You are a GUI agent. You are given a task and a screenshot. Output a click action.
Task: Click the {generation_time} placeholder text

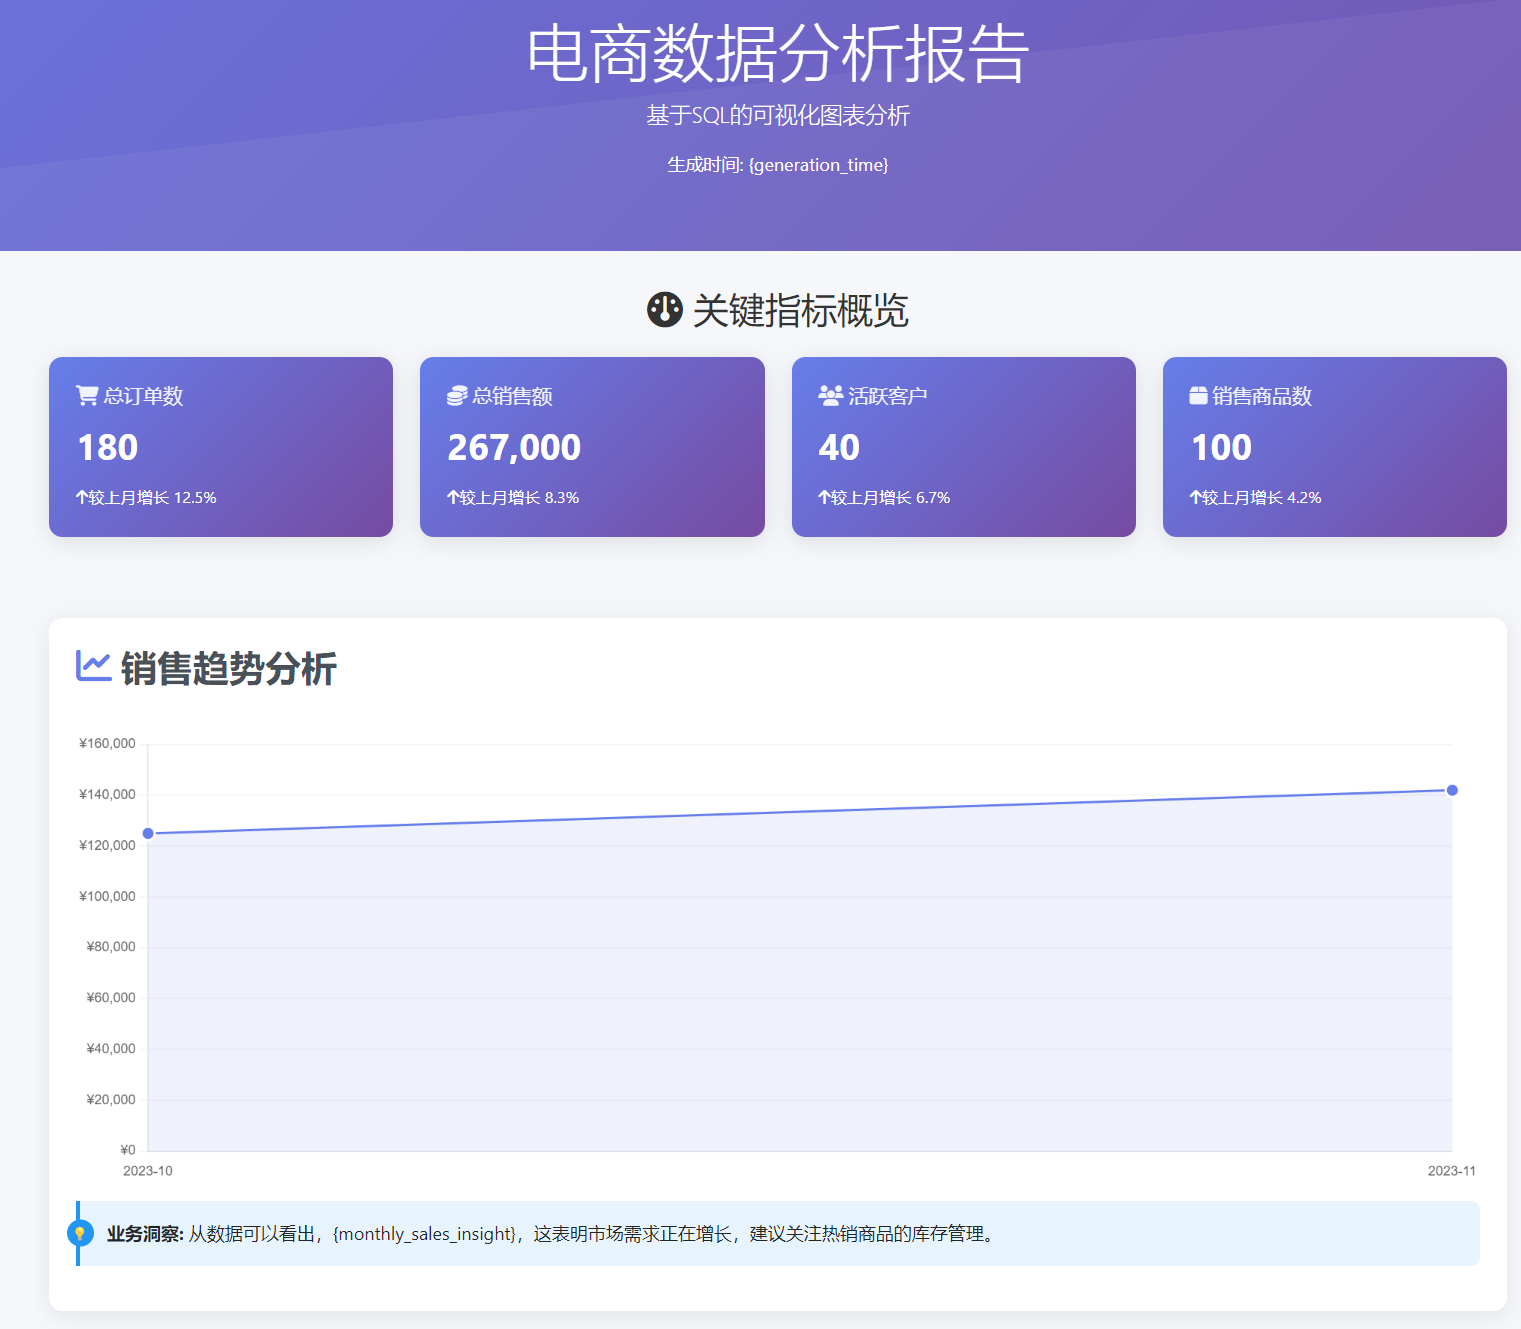pos(818,164)
